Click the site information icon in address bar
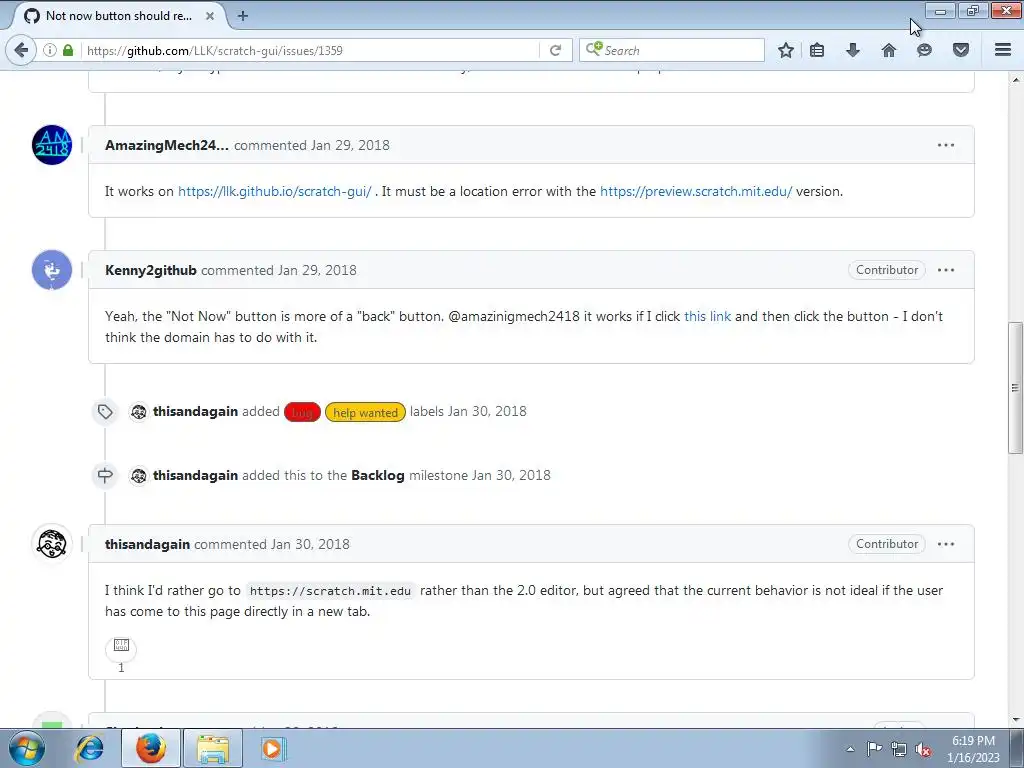1024x768 pixels. tap(50, 50)
